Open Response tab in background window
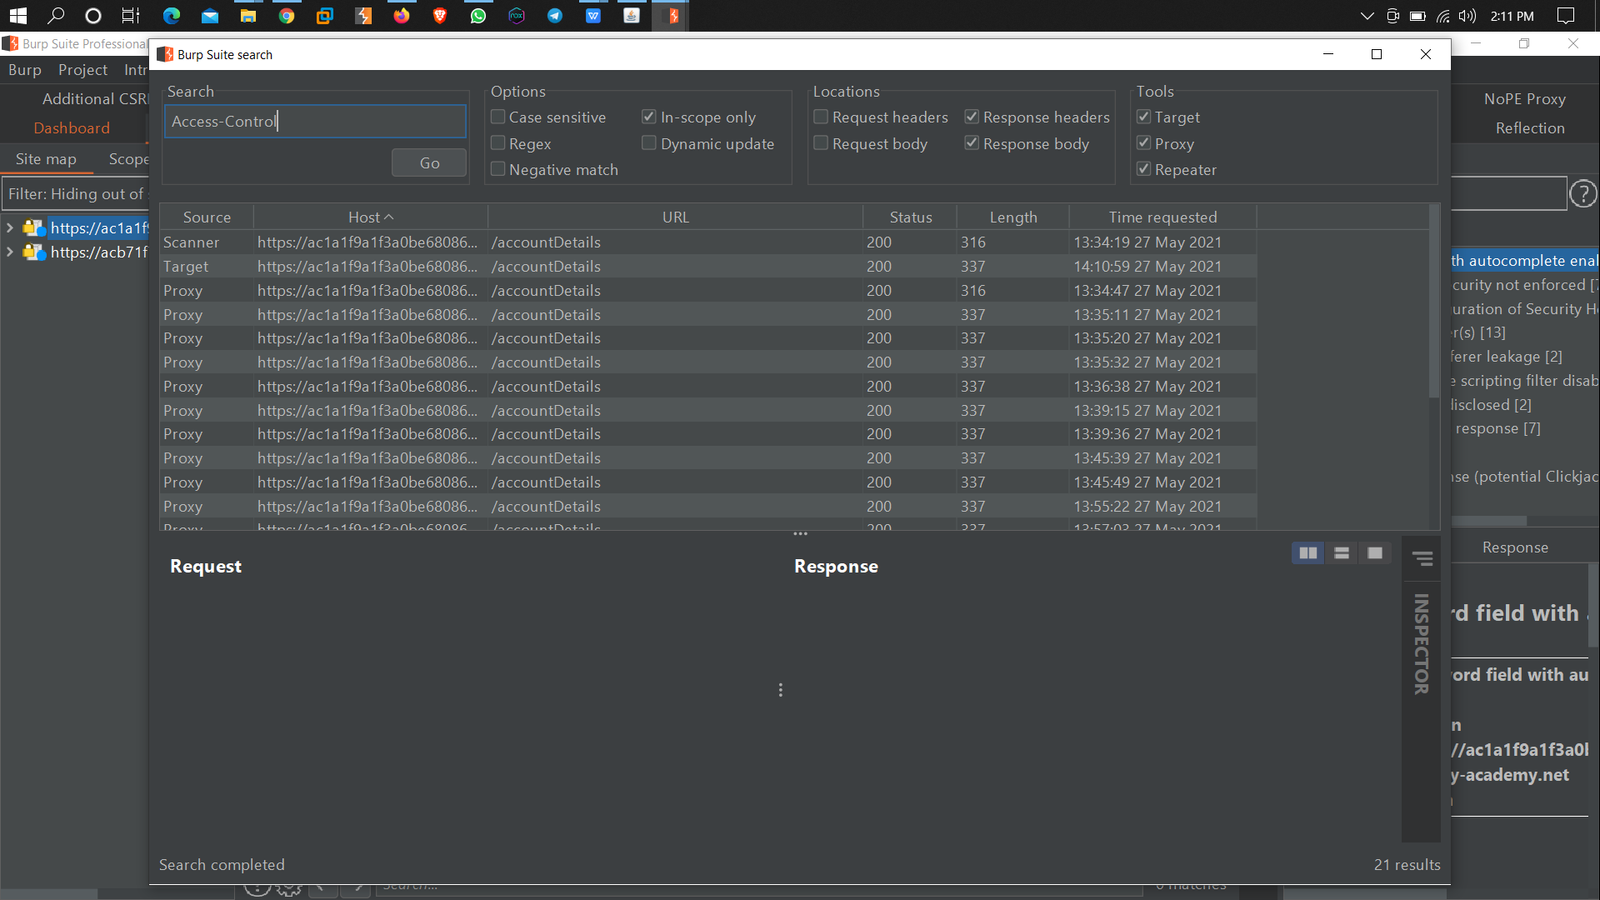The width and height of the screenshot is (1600, 900). tap(1515, 548)
